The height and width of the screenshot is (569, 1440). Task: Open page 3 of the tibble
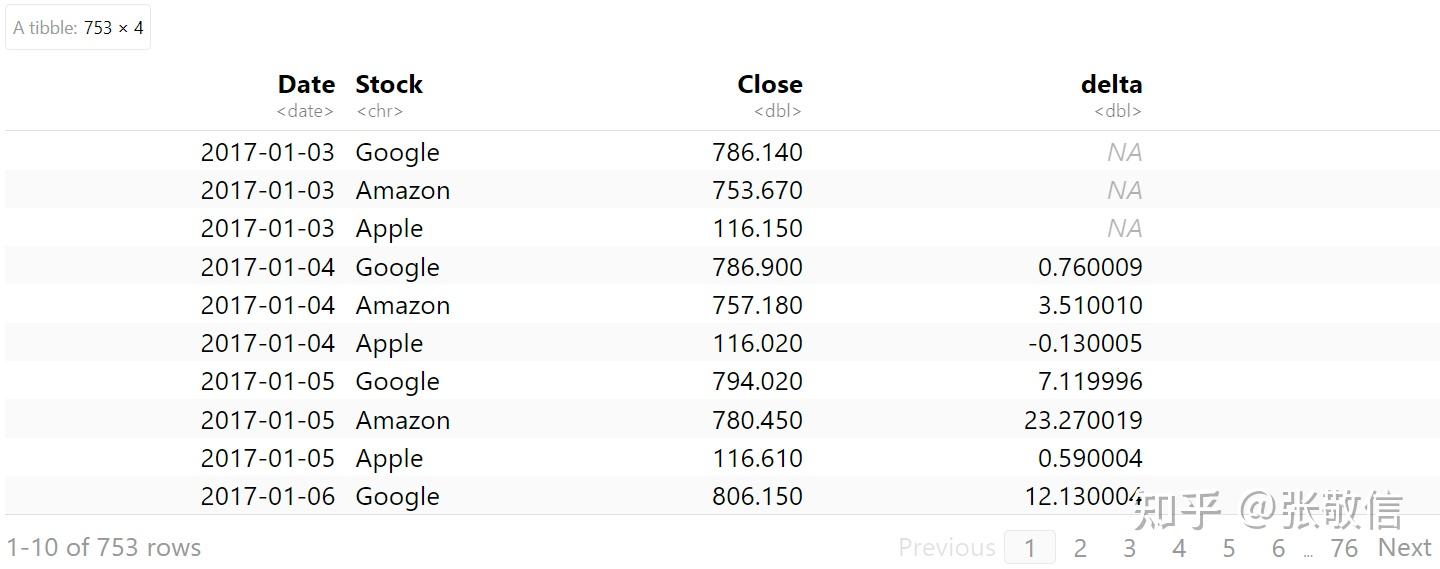tap(1129, 548)
